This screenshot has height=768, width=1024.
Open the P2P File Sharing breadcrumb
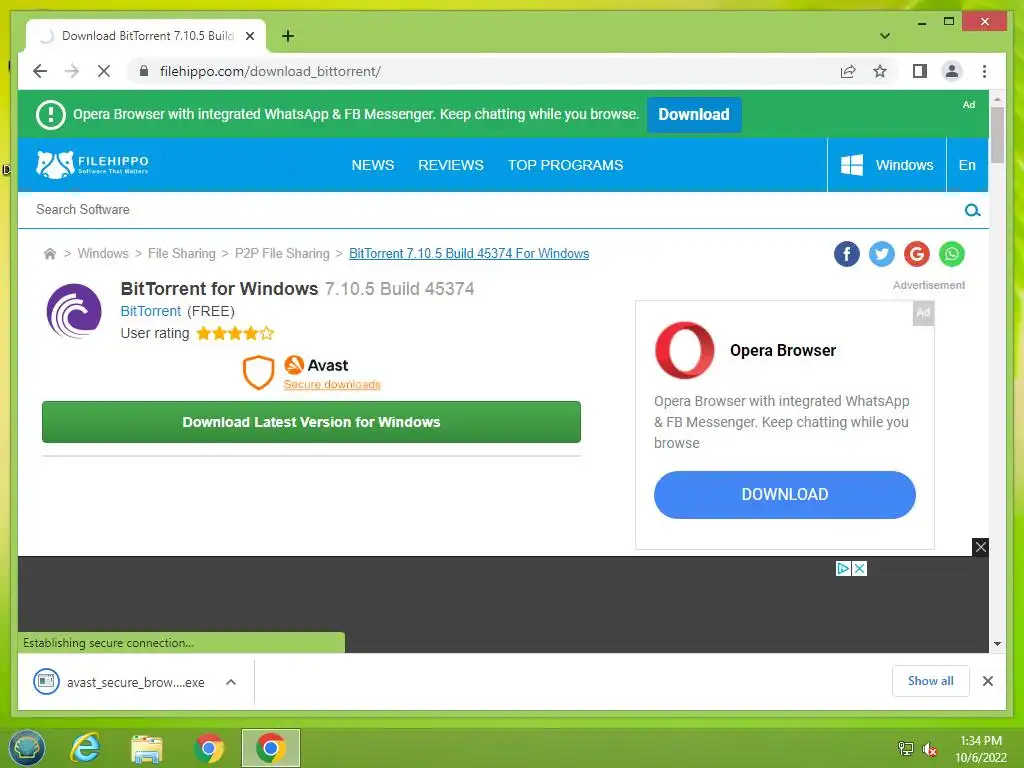[x=282, y=253]
